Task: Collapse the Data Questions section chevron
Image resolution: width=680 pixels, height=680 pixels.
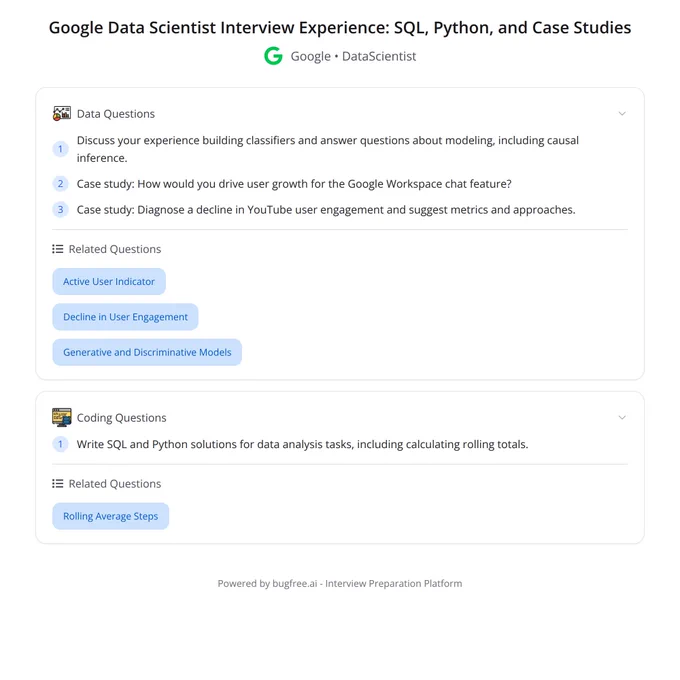Action: [622, 114]
